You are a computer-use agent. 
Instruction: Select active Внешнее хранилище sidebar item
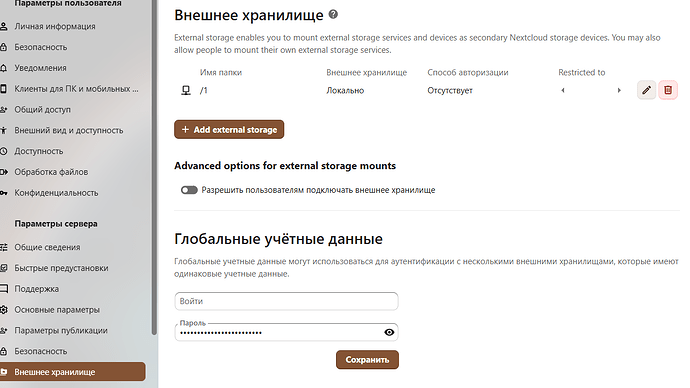tap(73, 372)
